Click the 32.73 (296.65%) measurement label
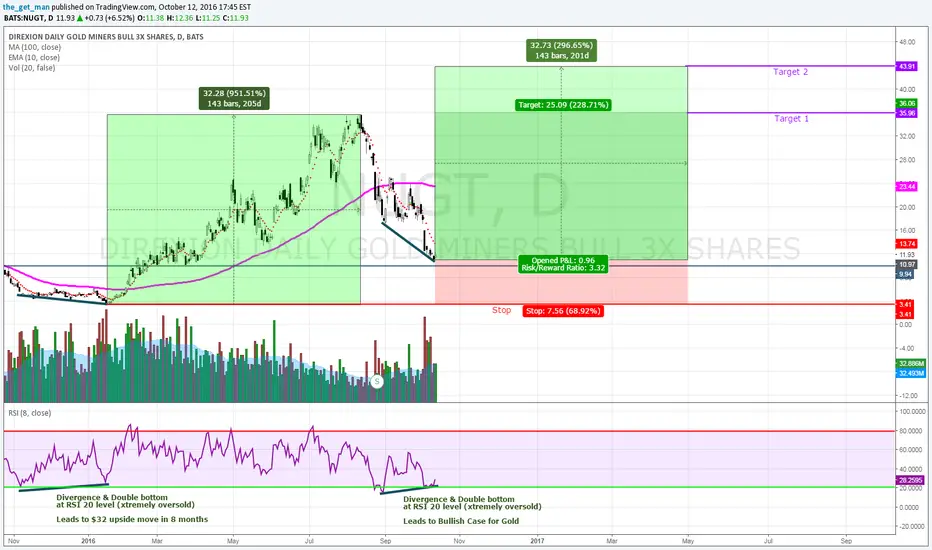932x550 pixels. (x=562, y=51)
